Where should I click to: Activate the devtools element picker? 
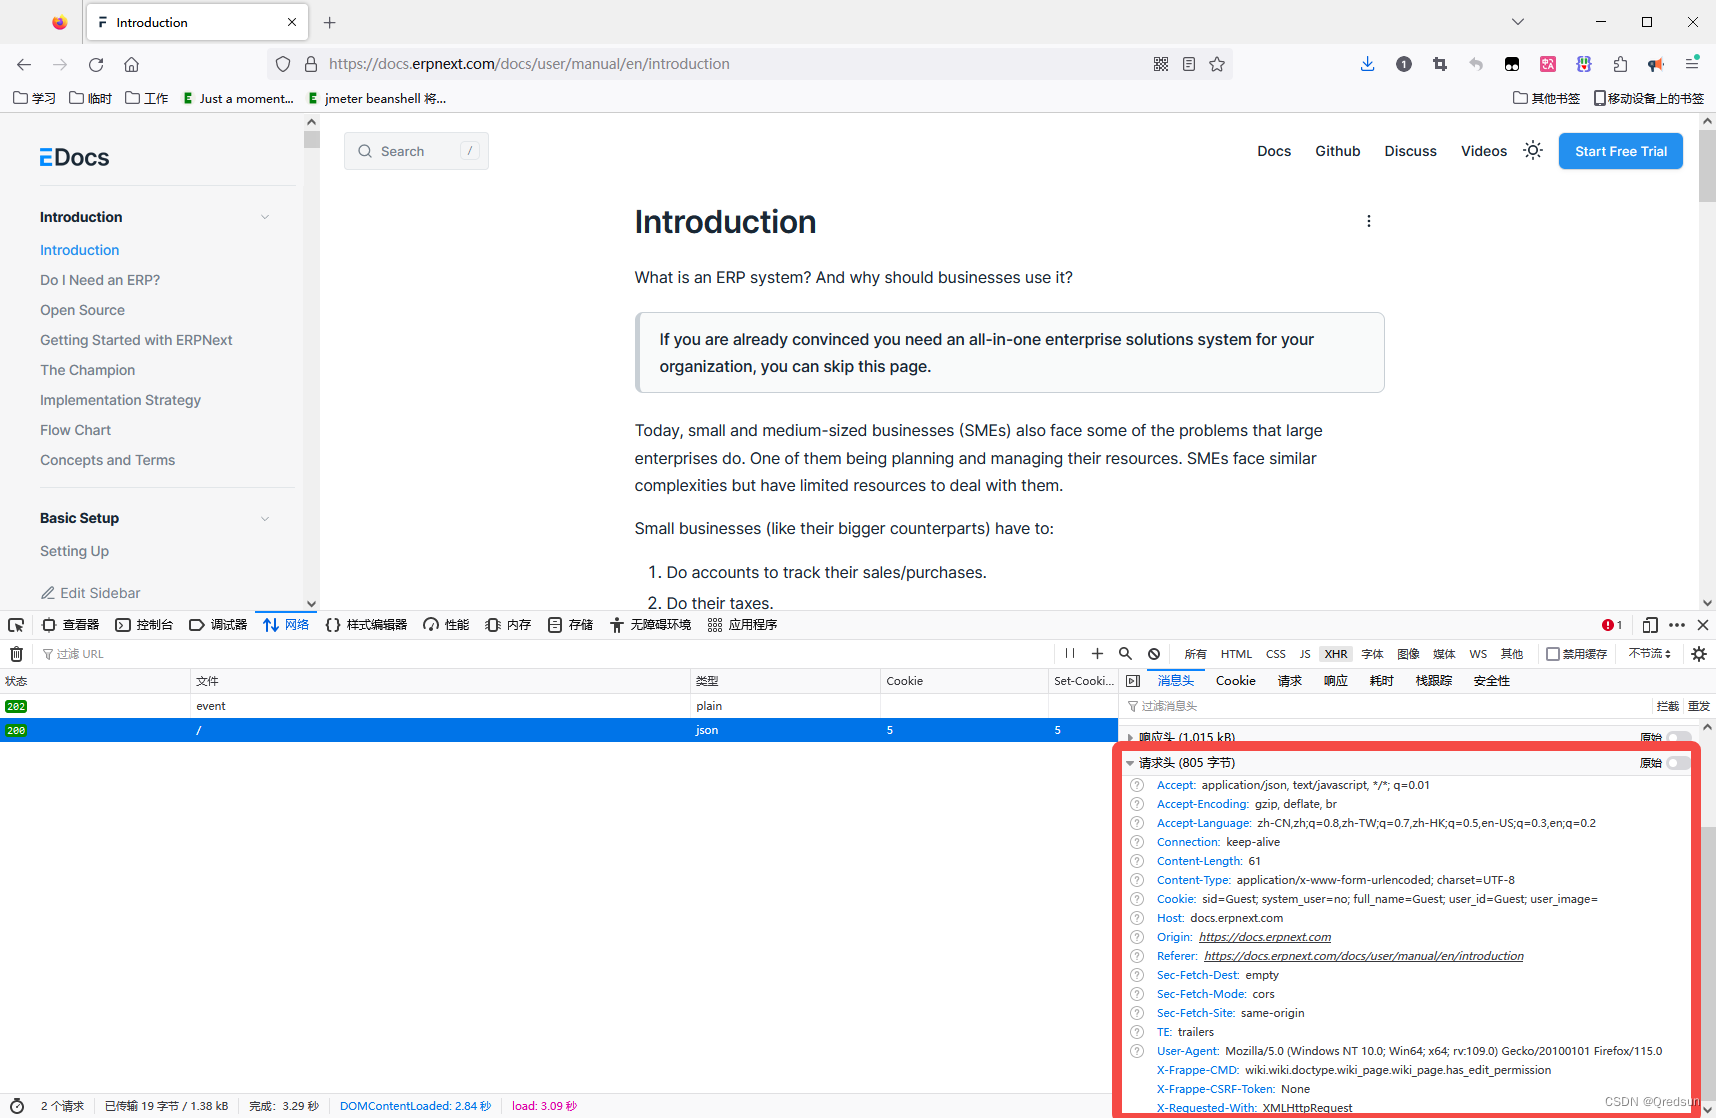[16, 625]
